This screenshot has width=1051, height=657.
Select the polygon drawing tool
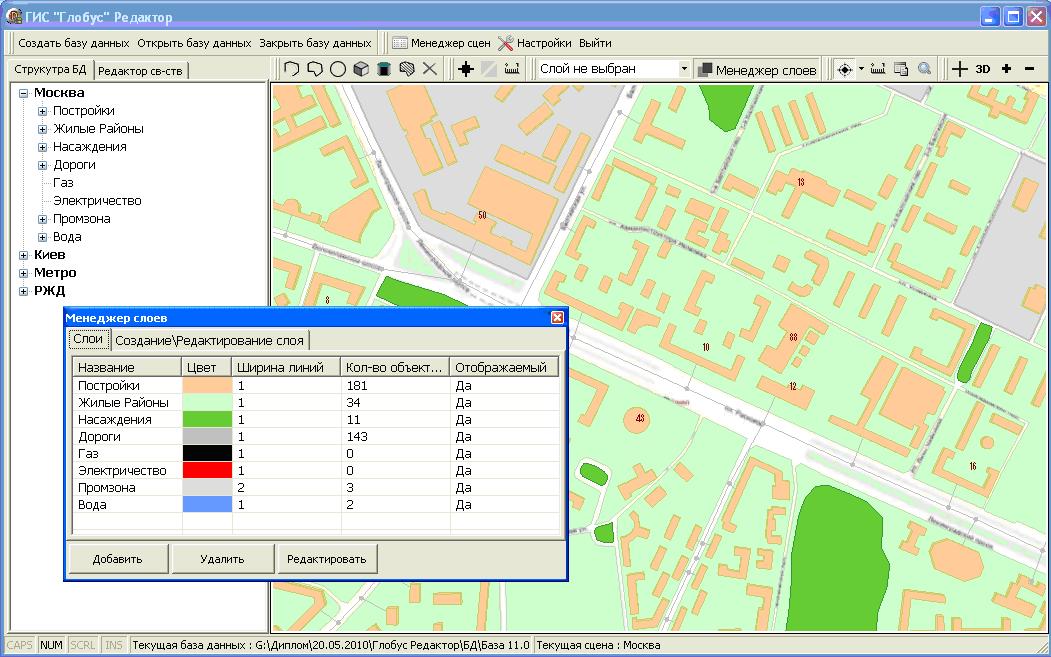coord(292,69)
